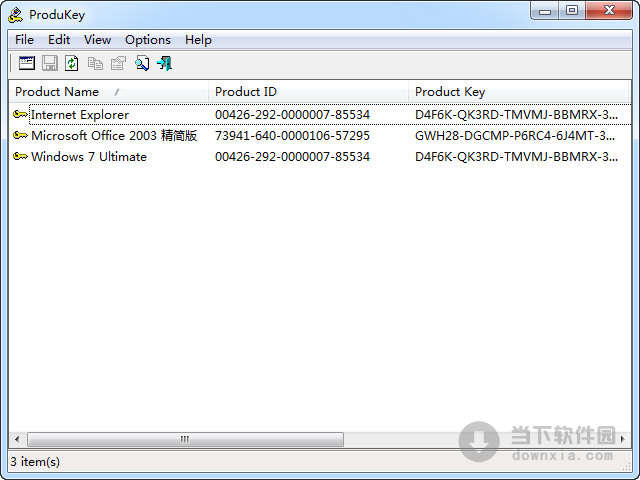Click Product Key cell in Internet Explorer row
Viewport: 640px width, 480px height.
pyautogui.click(x=516, y=114)
